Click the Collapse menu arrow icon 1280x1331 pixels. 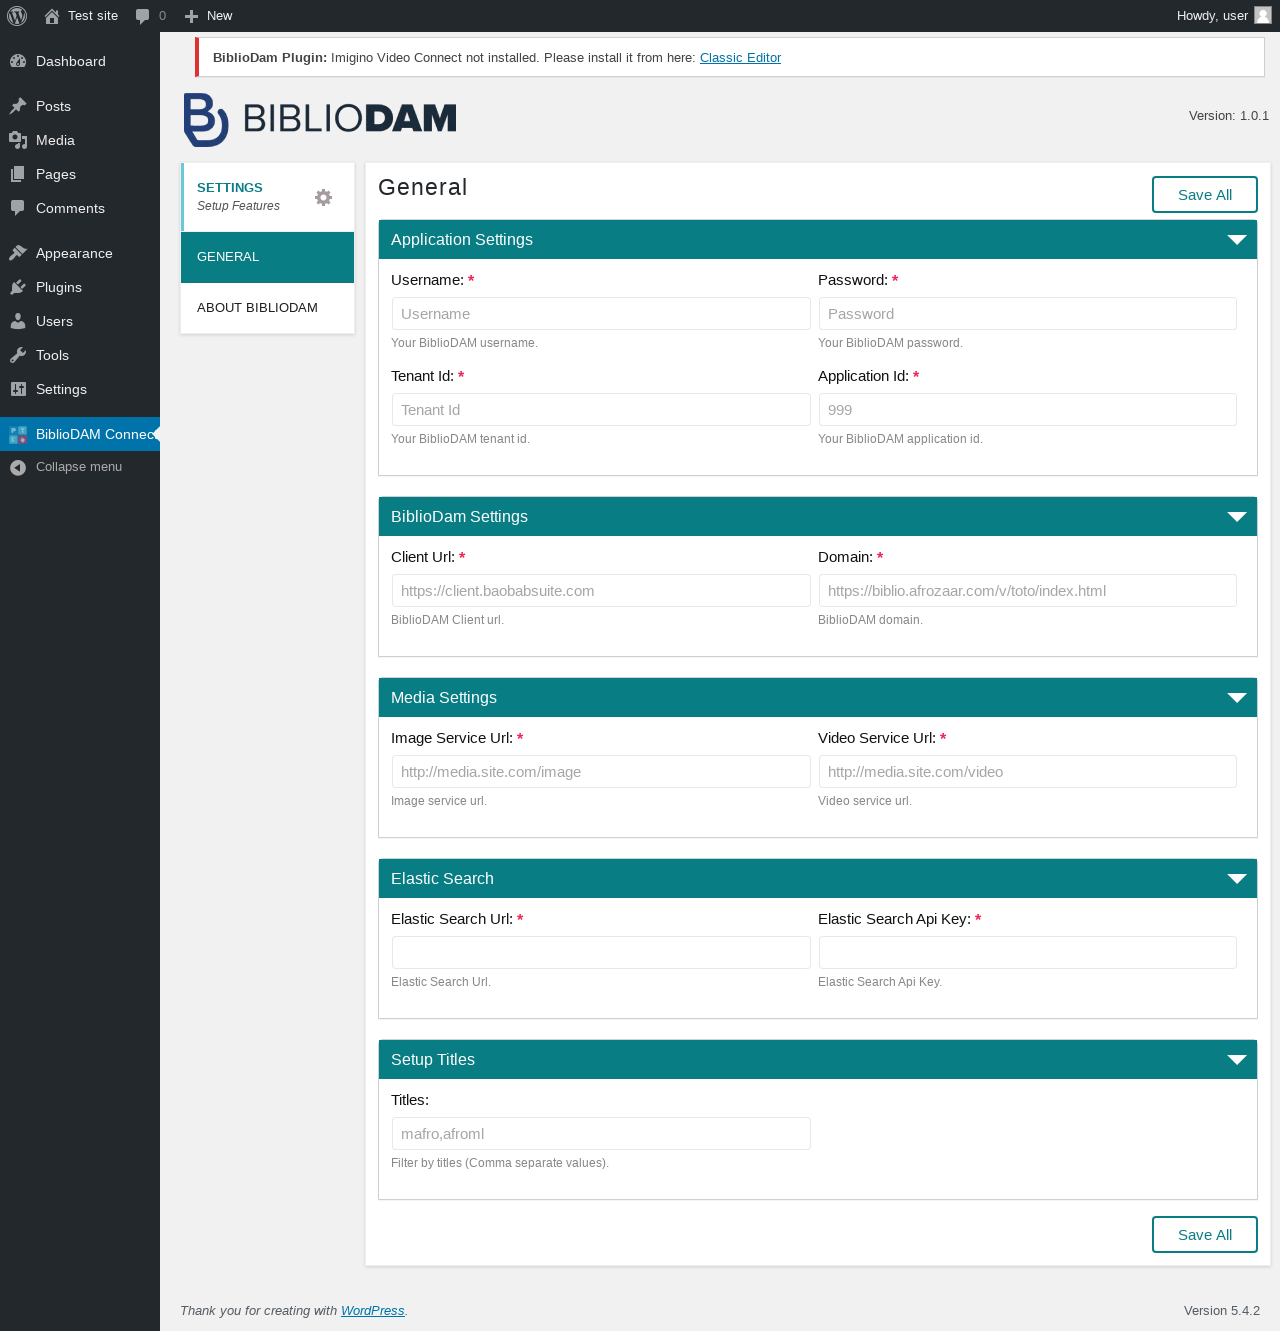click(x=18, y=467)
